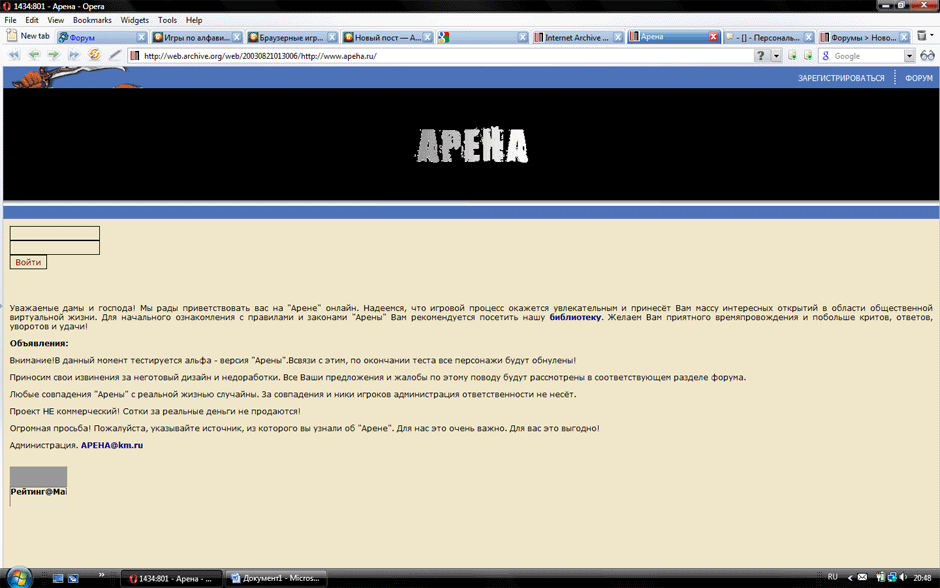
Task: Follow the библиотеку link
Action: pos(575,317)
